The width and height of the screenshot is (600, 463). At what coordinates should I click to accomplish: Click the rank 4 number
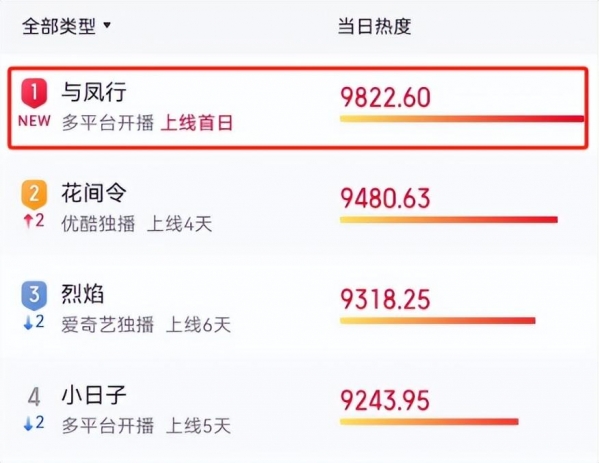[x=34, y=397]
